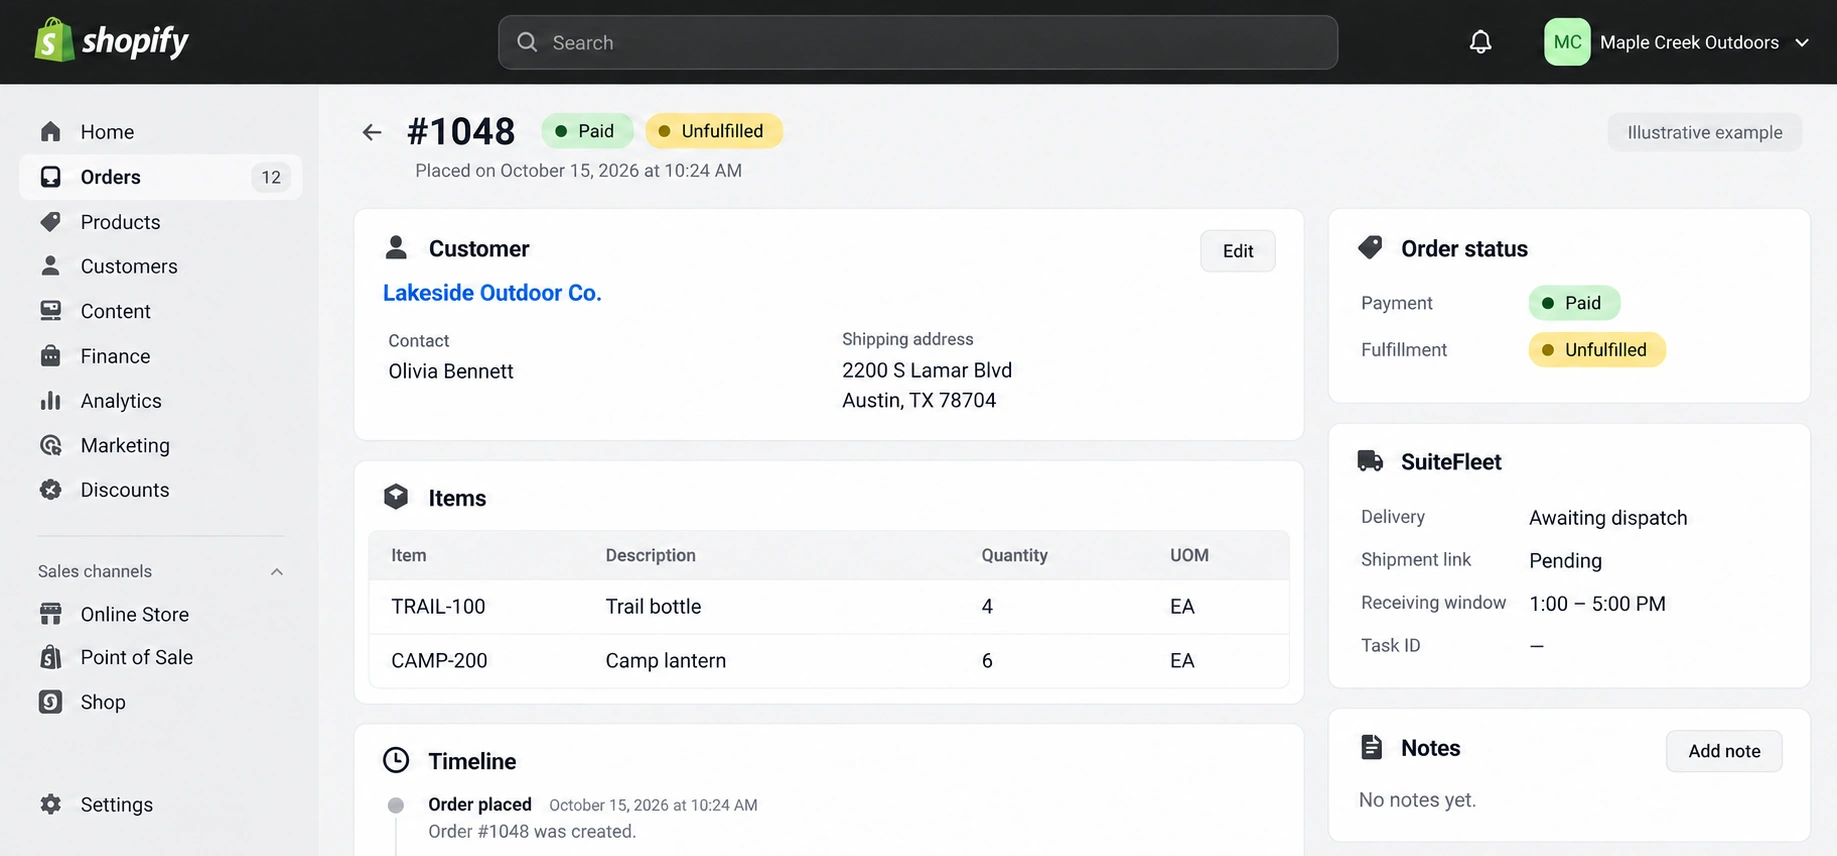Select the CAMP-200 item cell
Viewport: 1837px width, 856px height.
pyautogui.click(x=439, y=661)
